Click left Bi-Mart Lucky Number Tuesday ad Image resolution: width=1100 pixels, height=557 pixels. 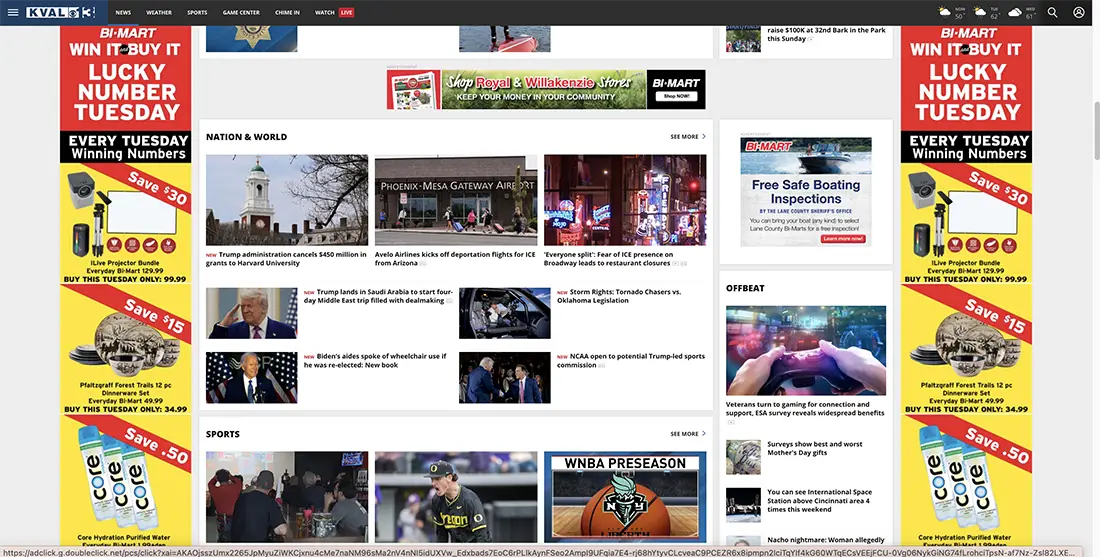pyautogui.click(x=126, y=288)
